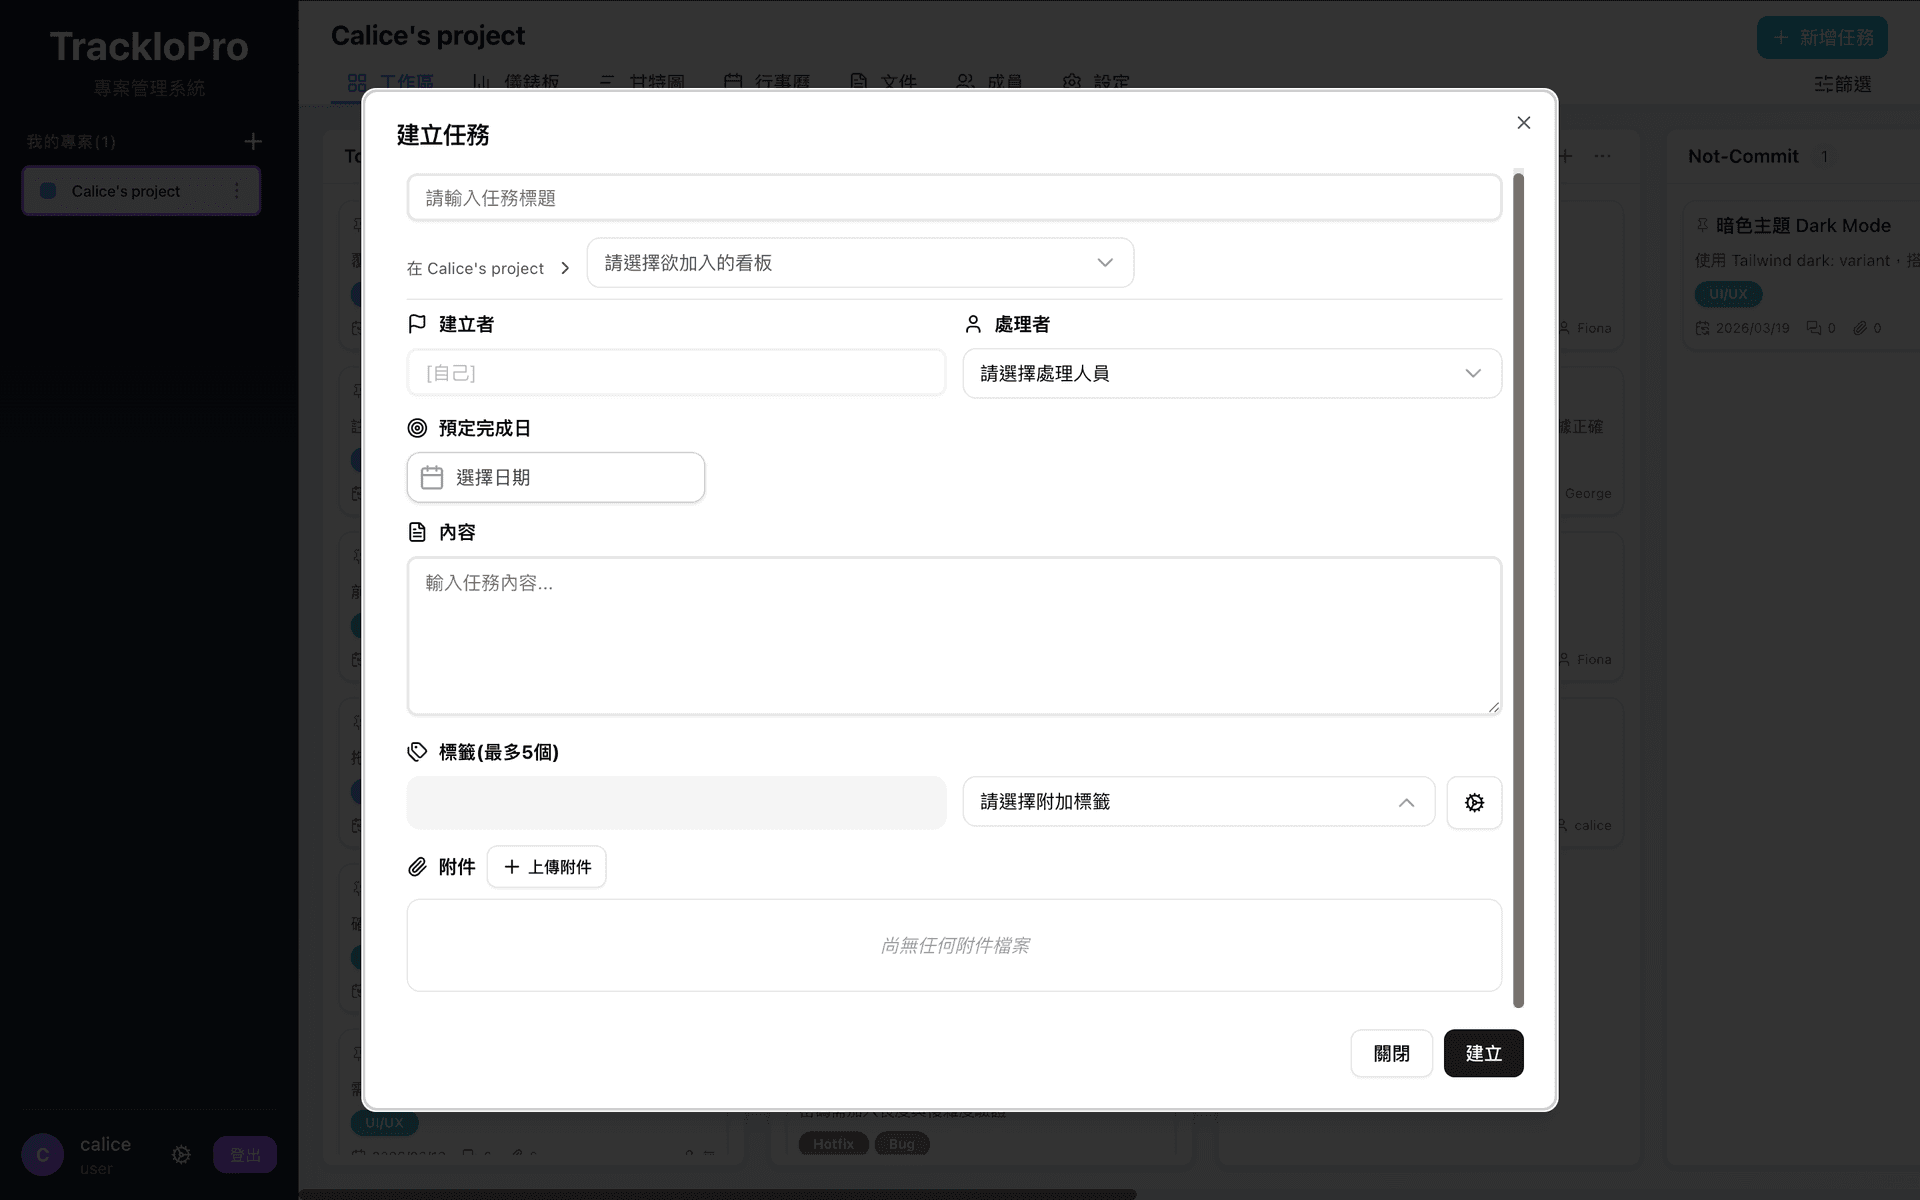Open the 設定 tab
Screen dimensions: 1920x1200
click(x=1096, y=82)
